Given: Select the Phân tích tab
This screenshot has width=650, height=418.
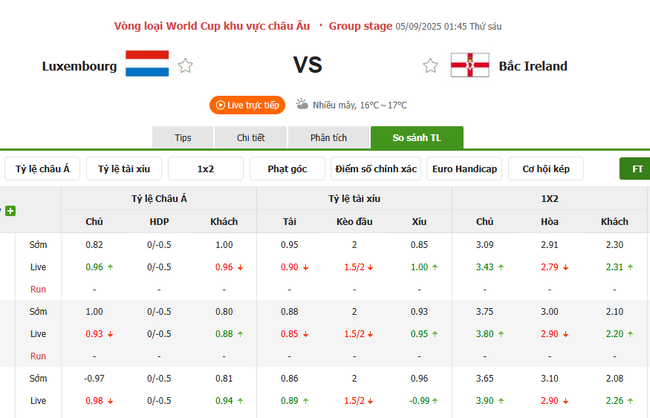Looking at the screenshot, I should [328, 138].
